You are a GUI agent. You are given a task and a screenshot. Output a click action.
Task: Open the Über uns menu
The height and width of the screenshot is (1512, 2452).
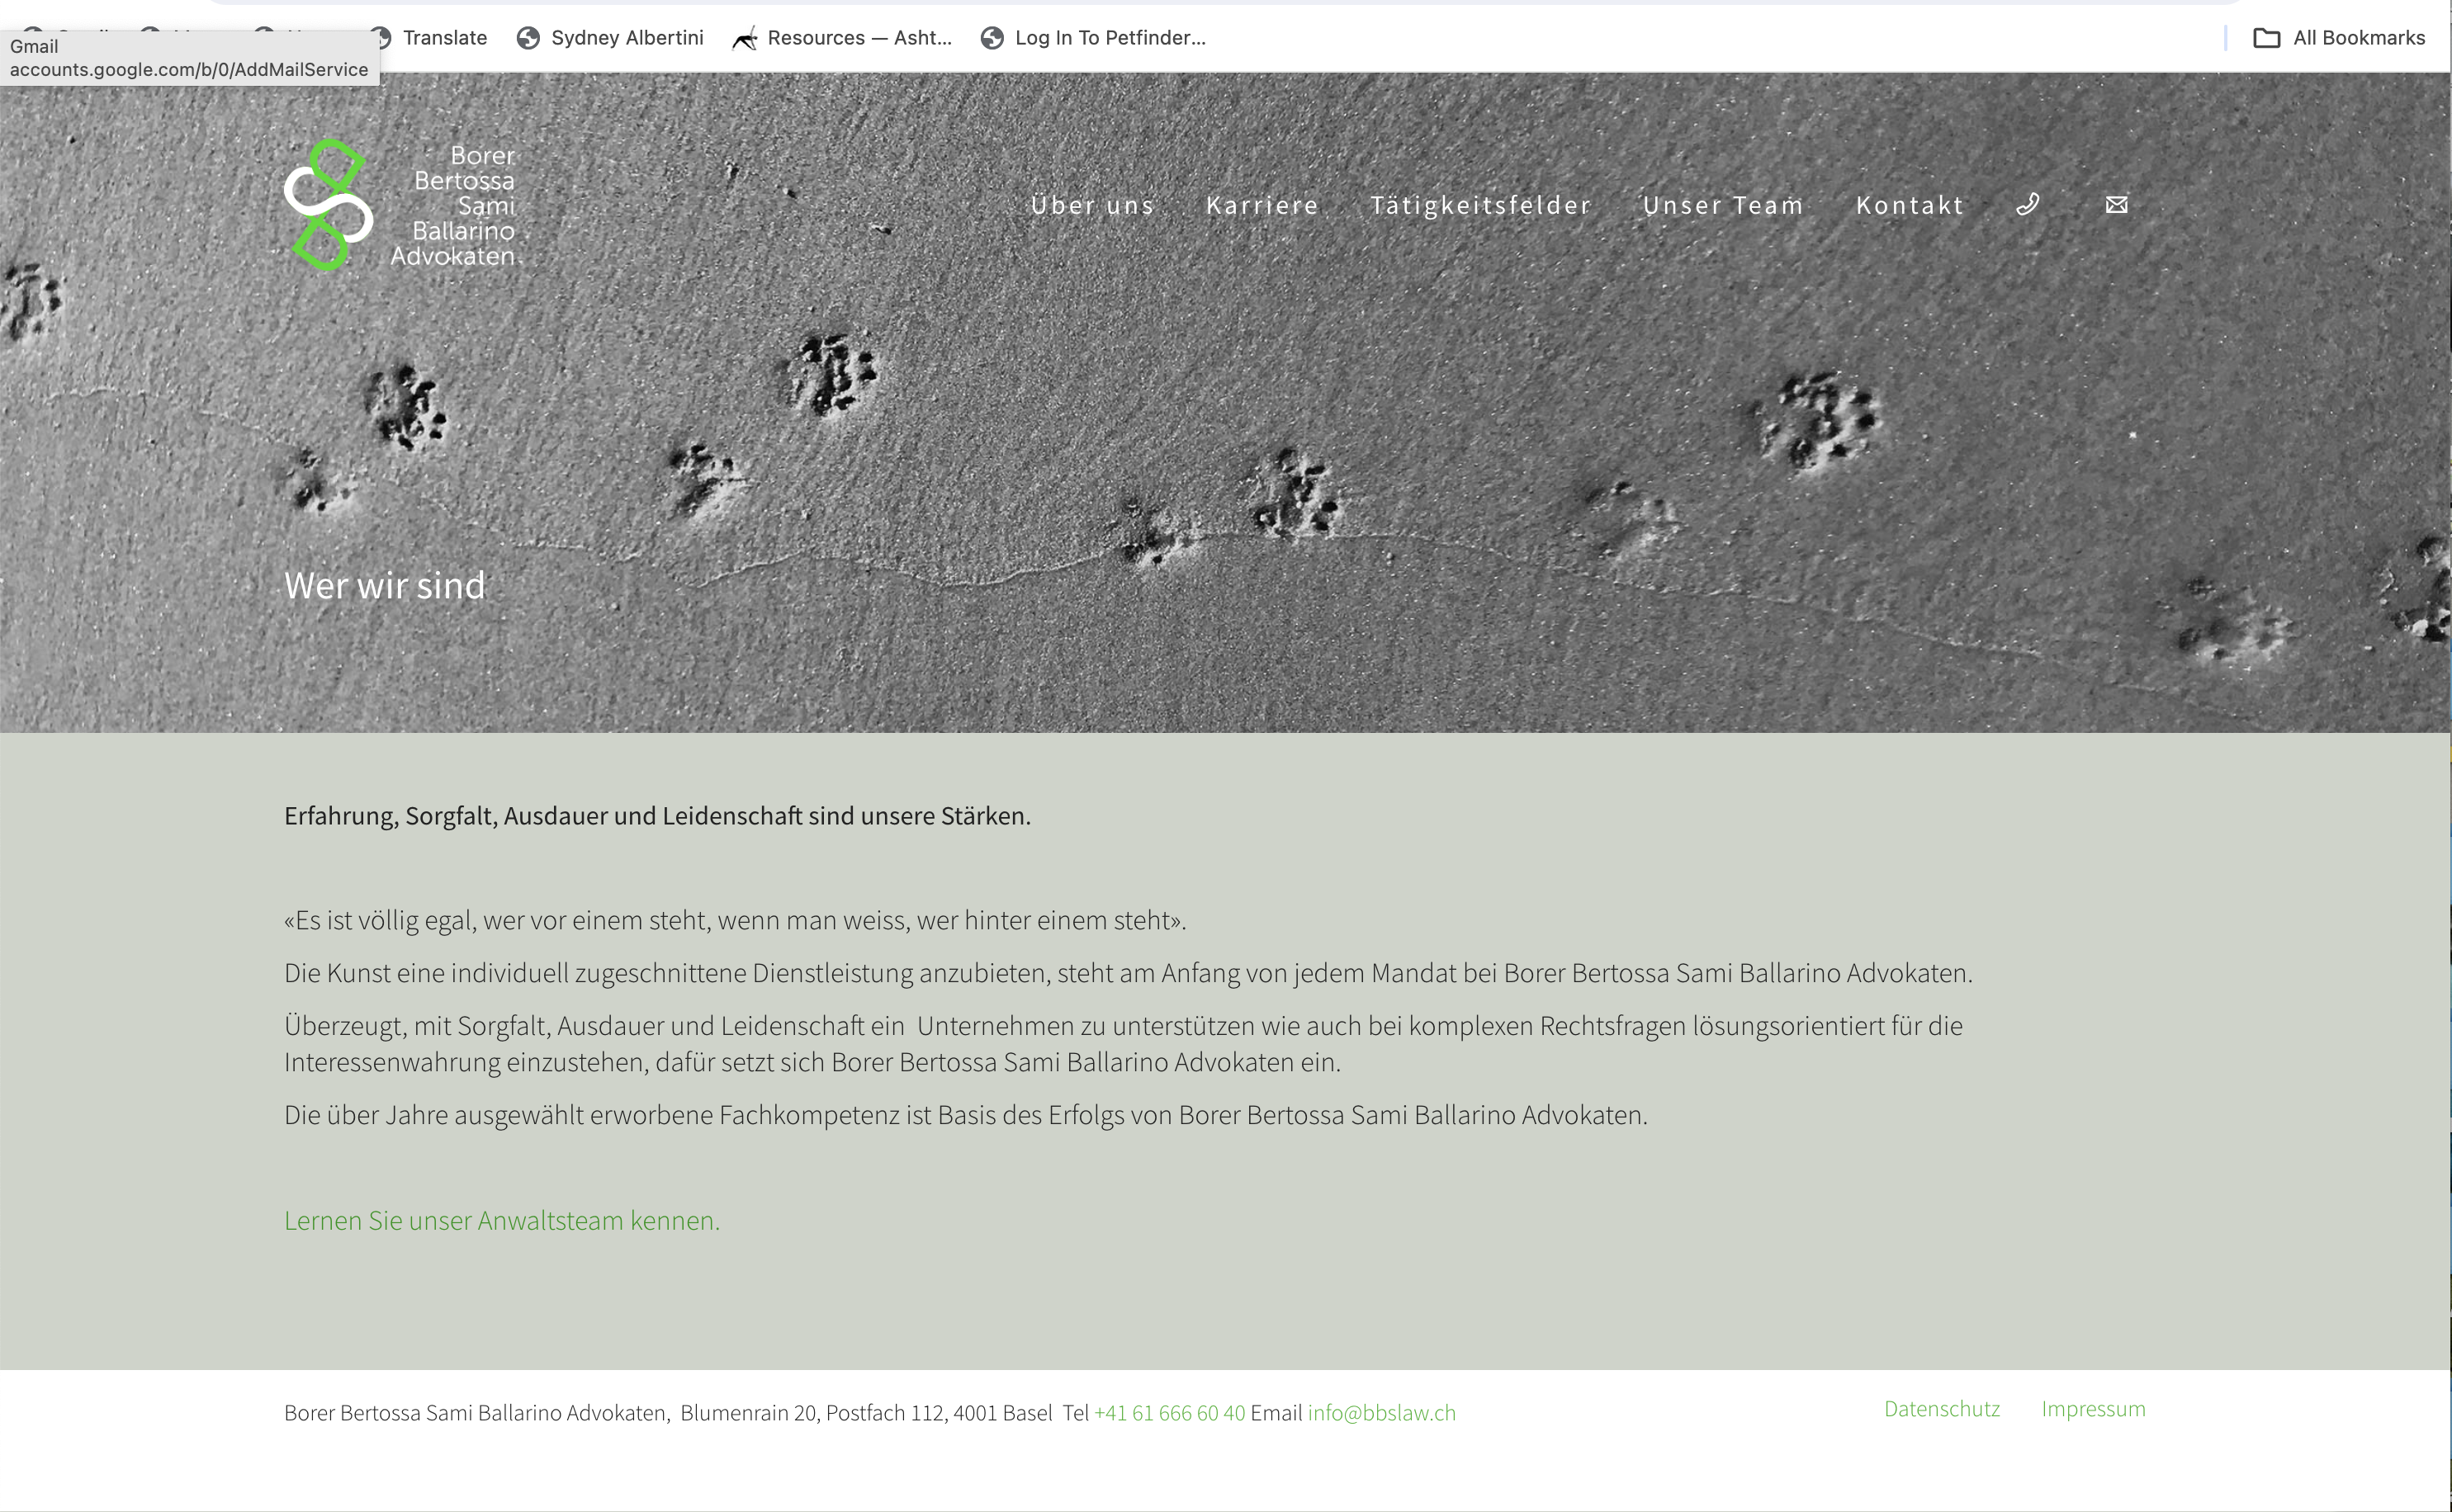pyautogui.click(x=1092, y=205)
